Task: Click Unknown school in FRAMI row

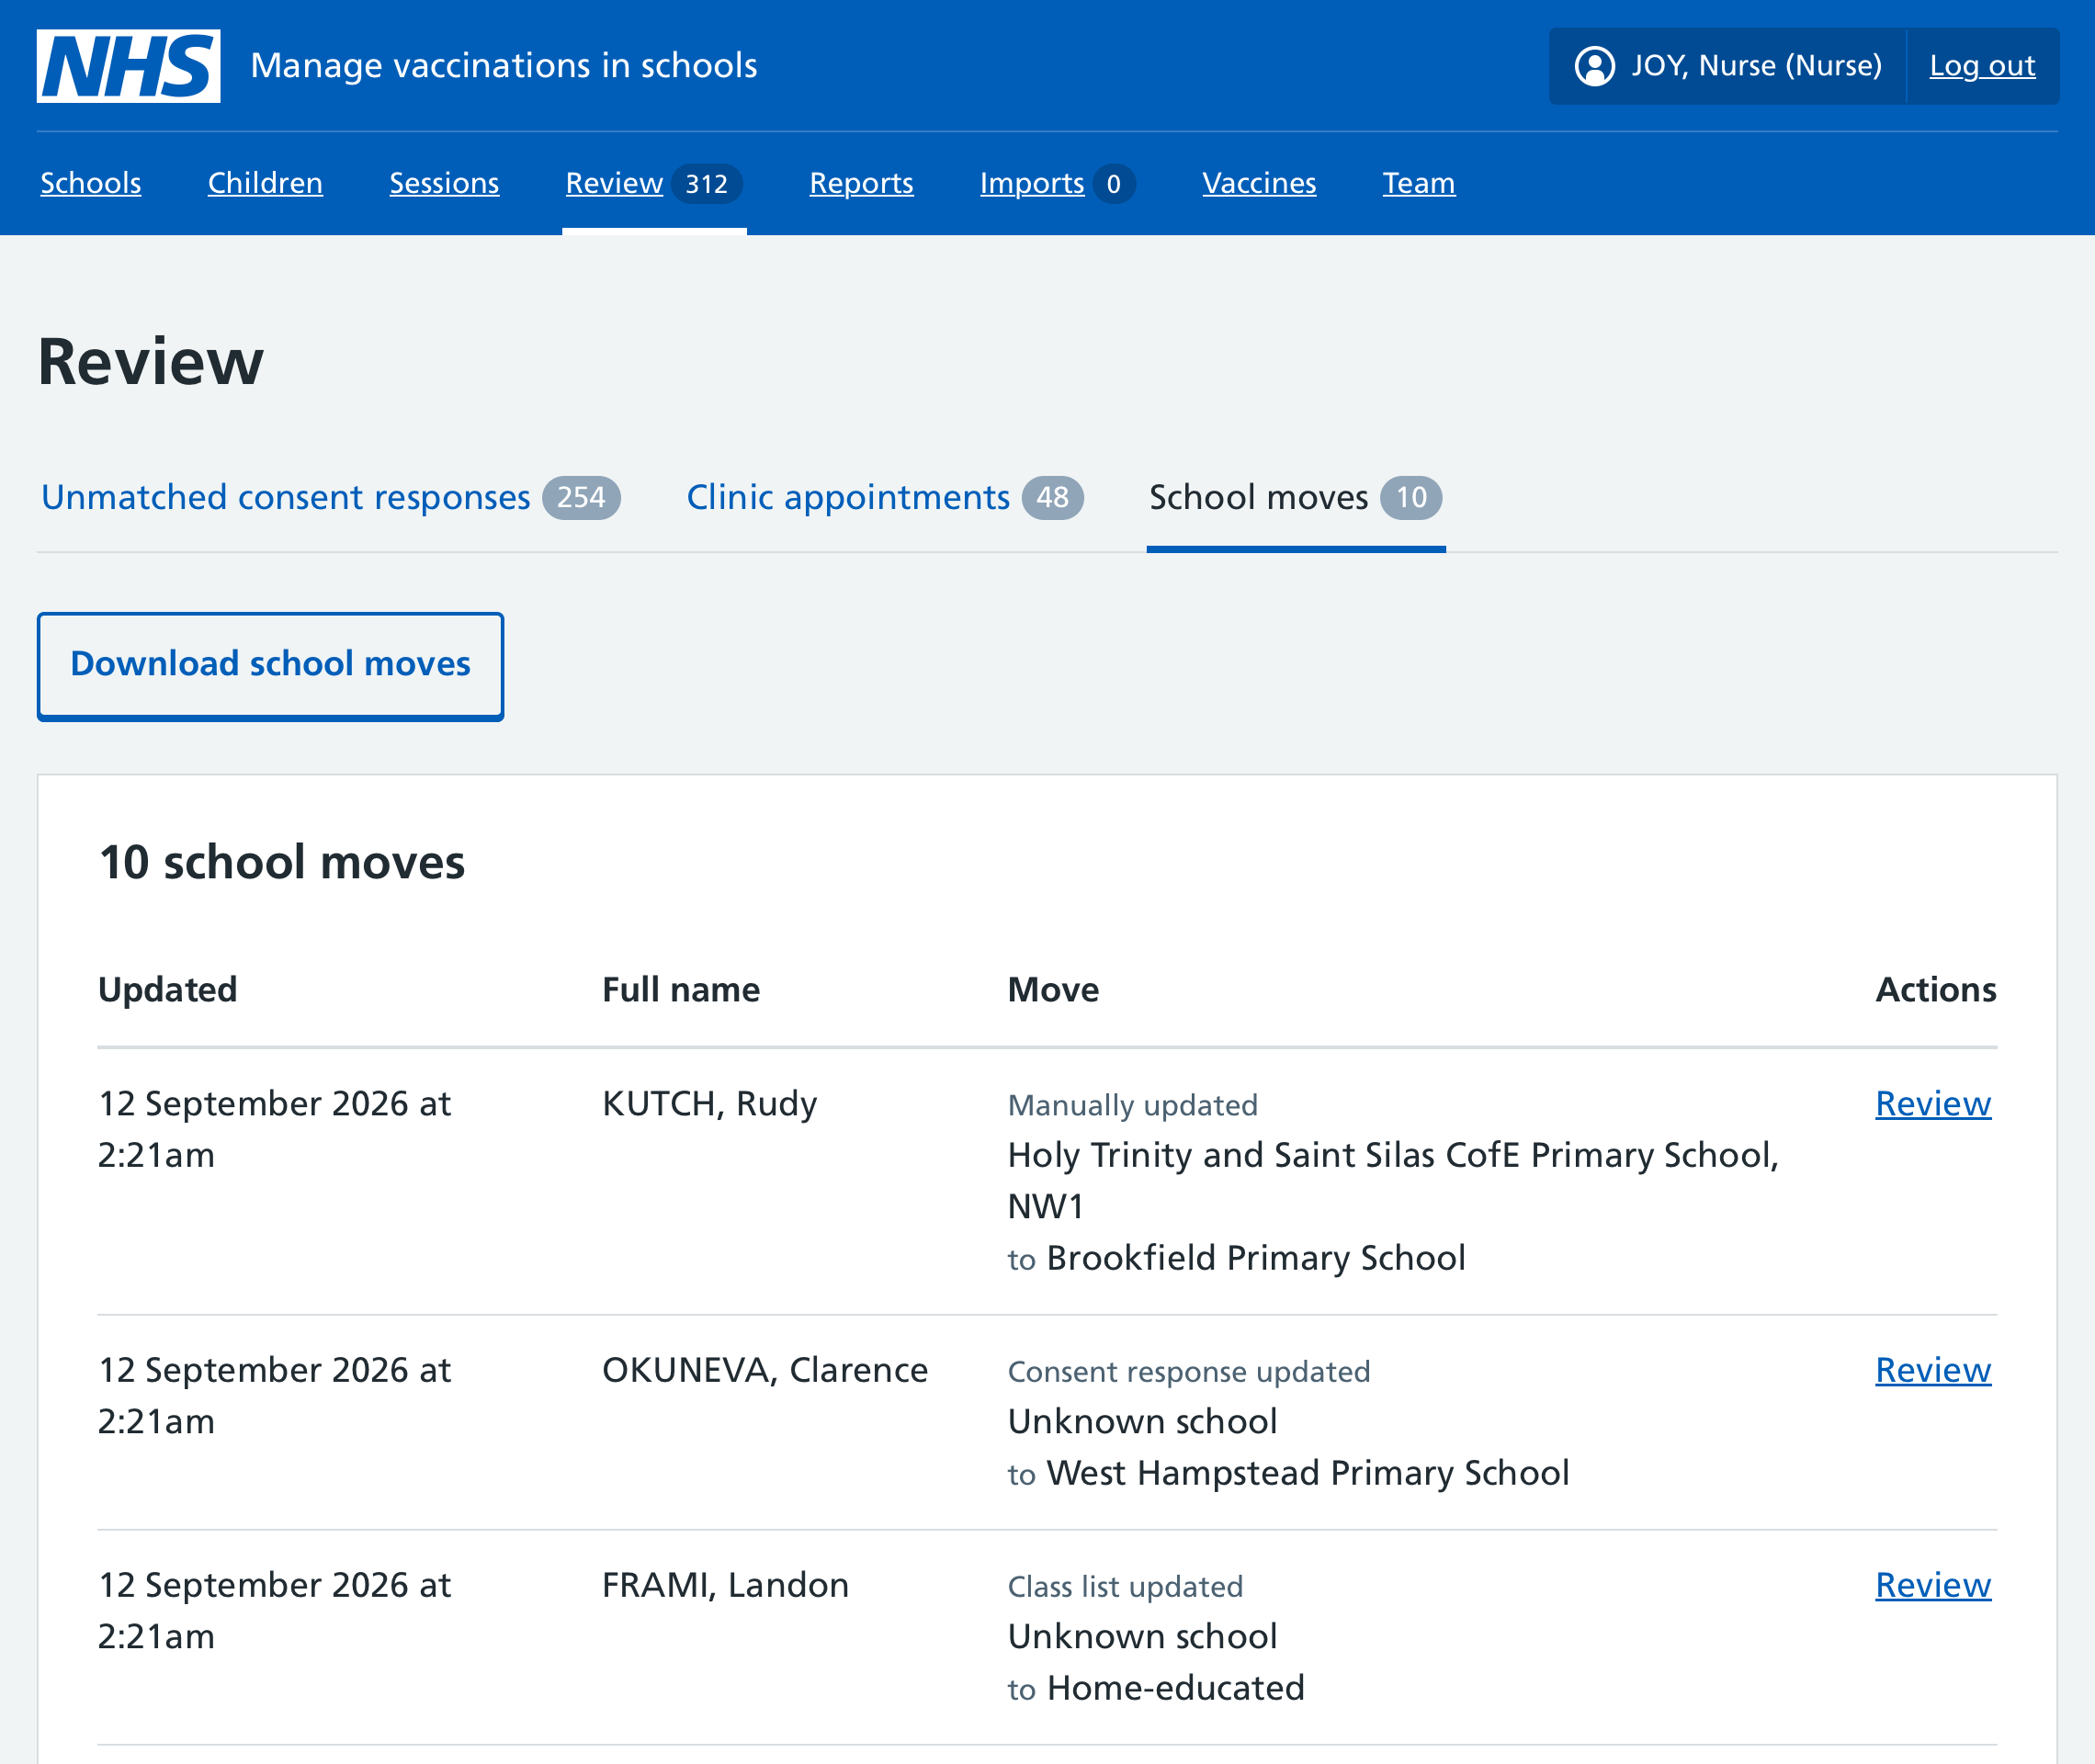Action: 1142,1636
